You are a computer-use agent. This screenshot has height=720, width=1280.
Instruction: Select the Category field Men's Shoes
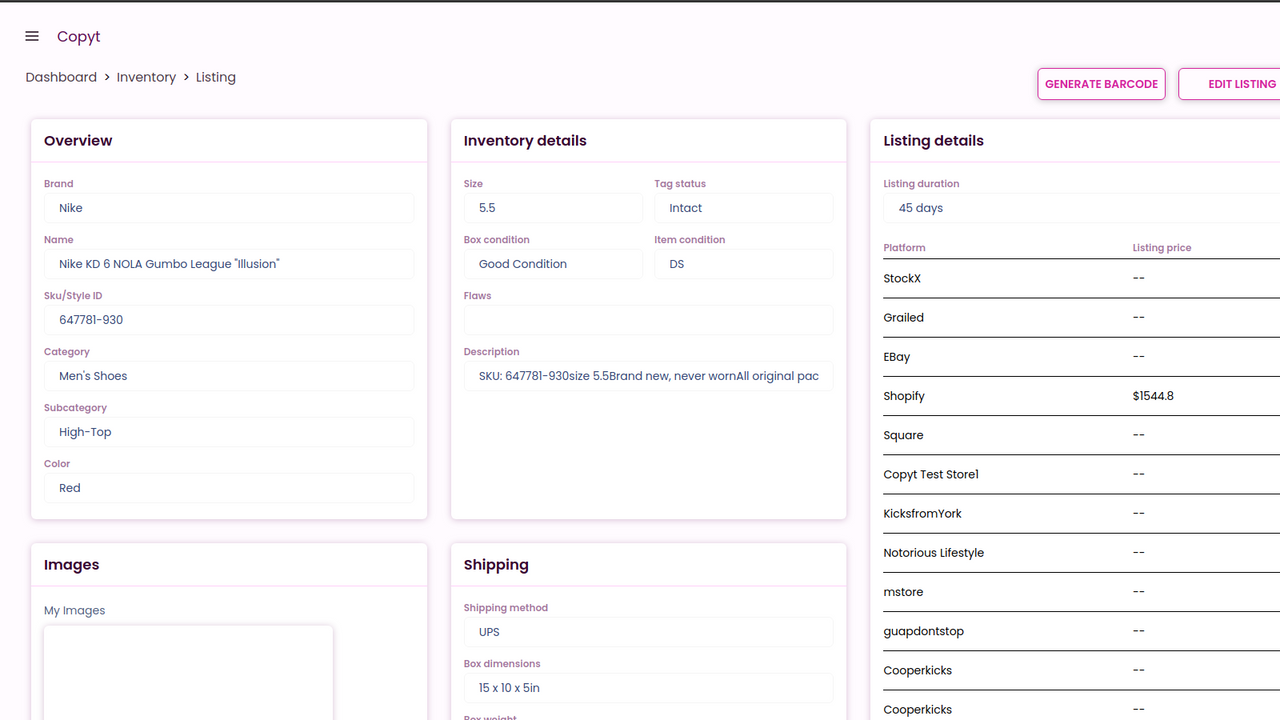pyautogui.click(x=229, y=376)
